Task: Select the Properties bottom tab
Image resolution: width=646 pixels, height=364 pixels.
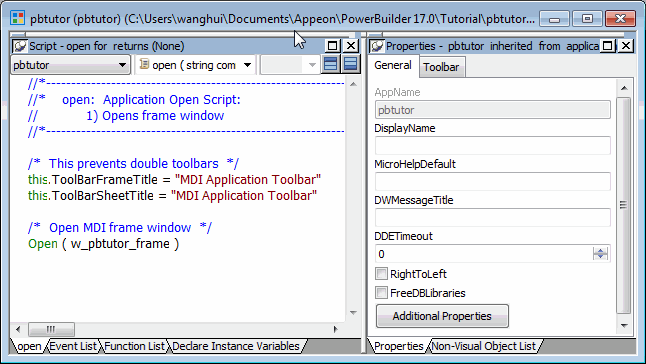Action: [398, 346]
